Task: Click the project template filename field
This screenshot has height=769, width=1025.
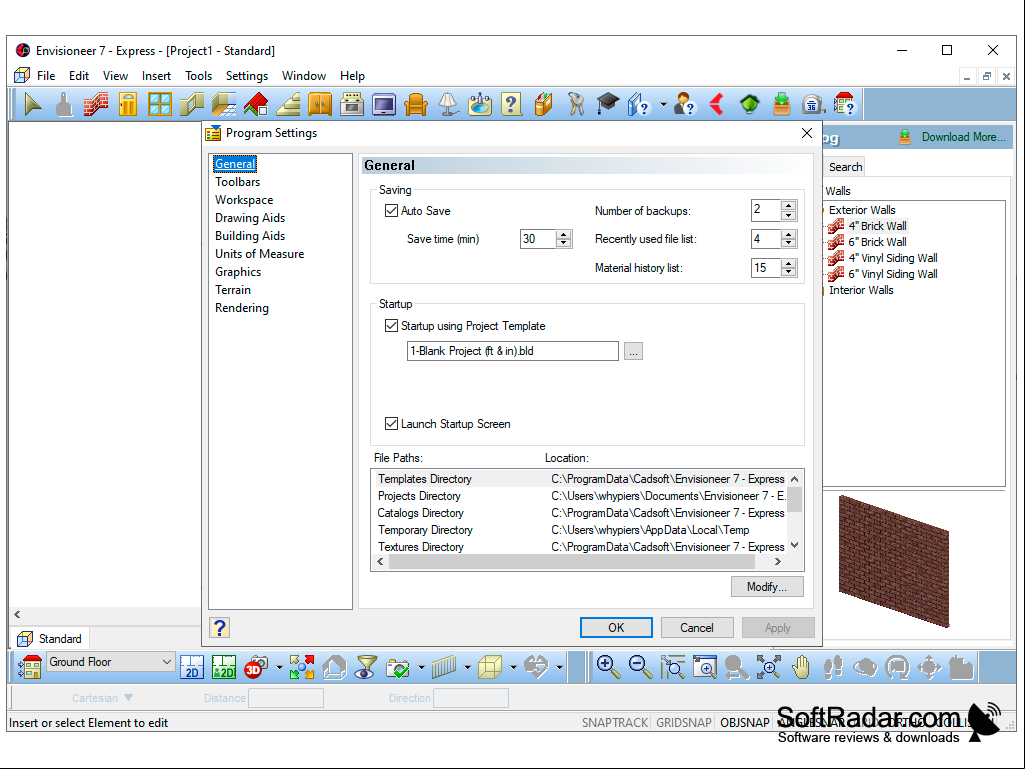Action: (x=512, y=351)
